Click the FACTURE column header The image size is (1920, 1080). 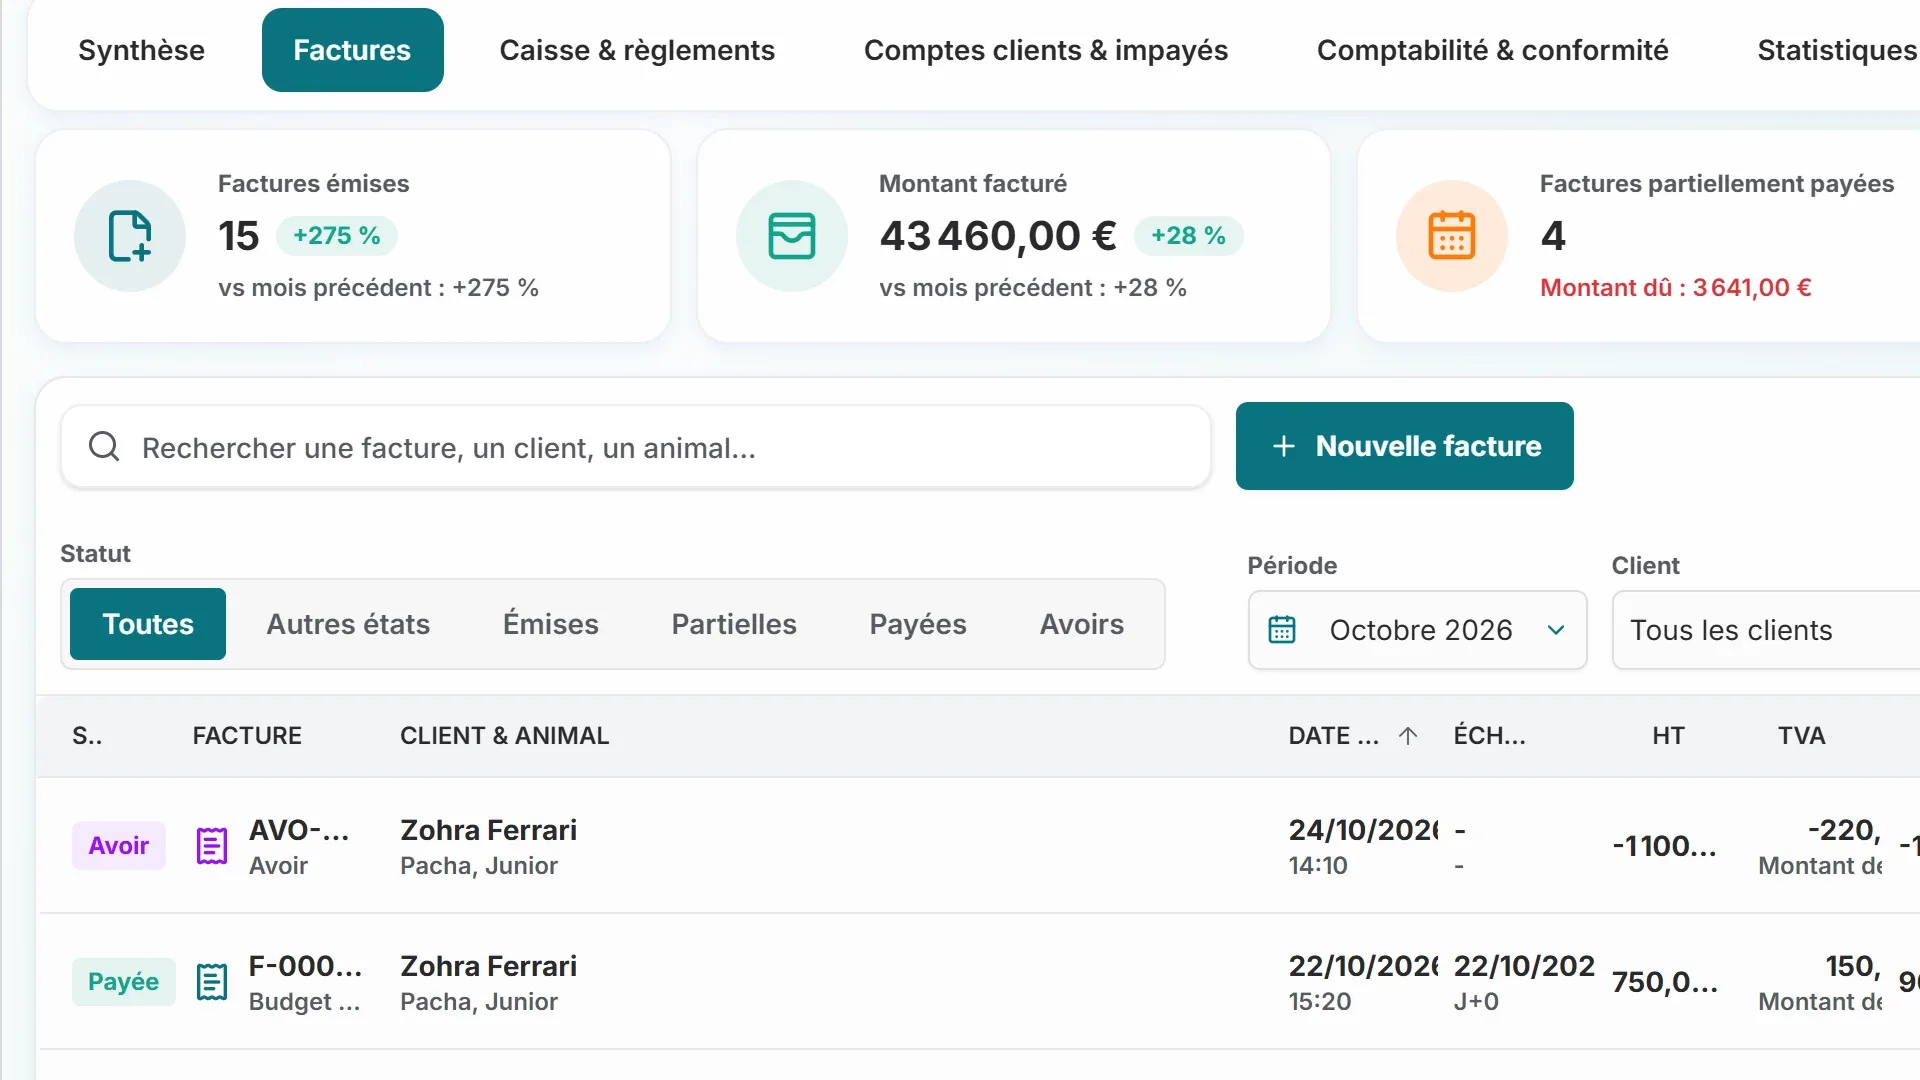247,736
